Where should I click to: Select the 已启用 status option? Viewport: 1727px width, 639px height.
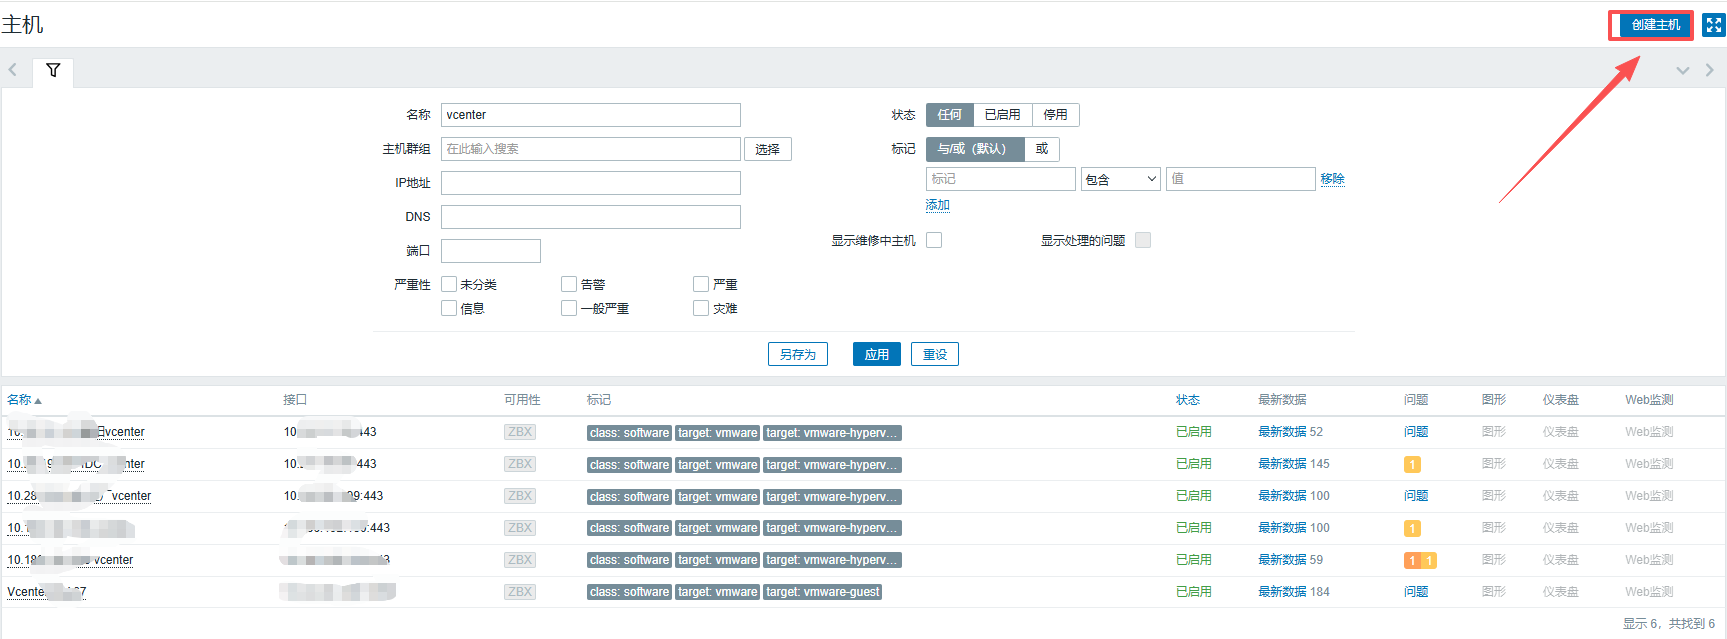click(x=1003, y=115)
